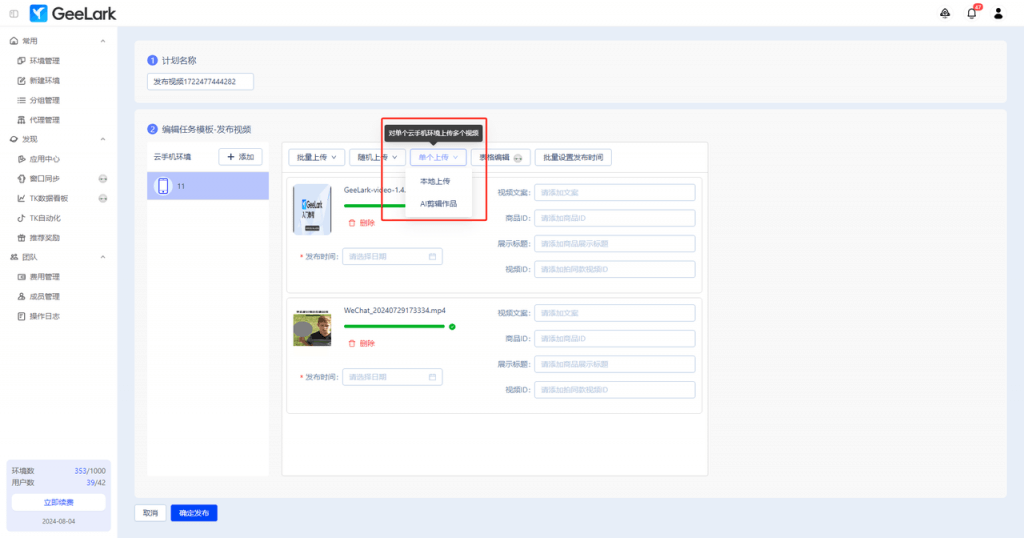Select AI剪辑作品 from the dropdown menu
Image resolution: width=1024 pixels, height=538 pixels.
[438, 203]
